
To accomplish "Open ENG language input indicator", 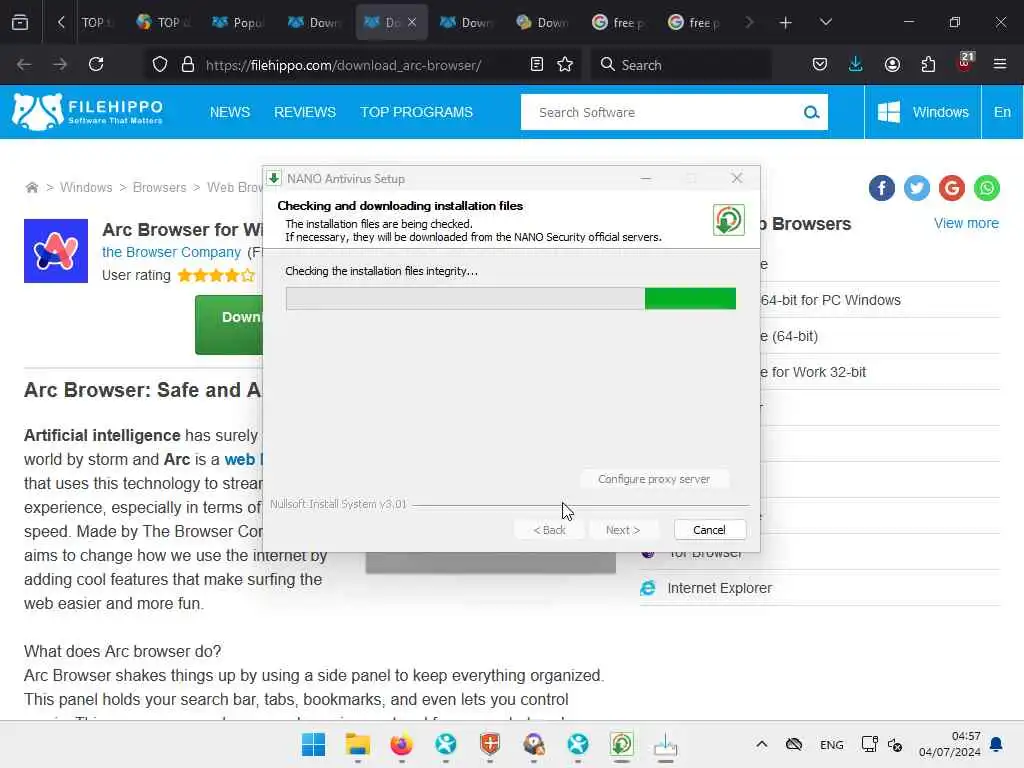I will coord(831,745).
